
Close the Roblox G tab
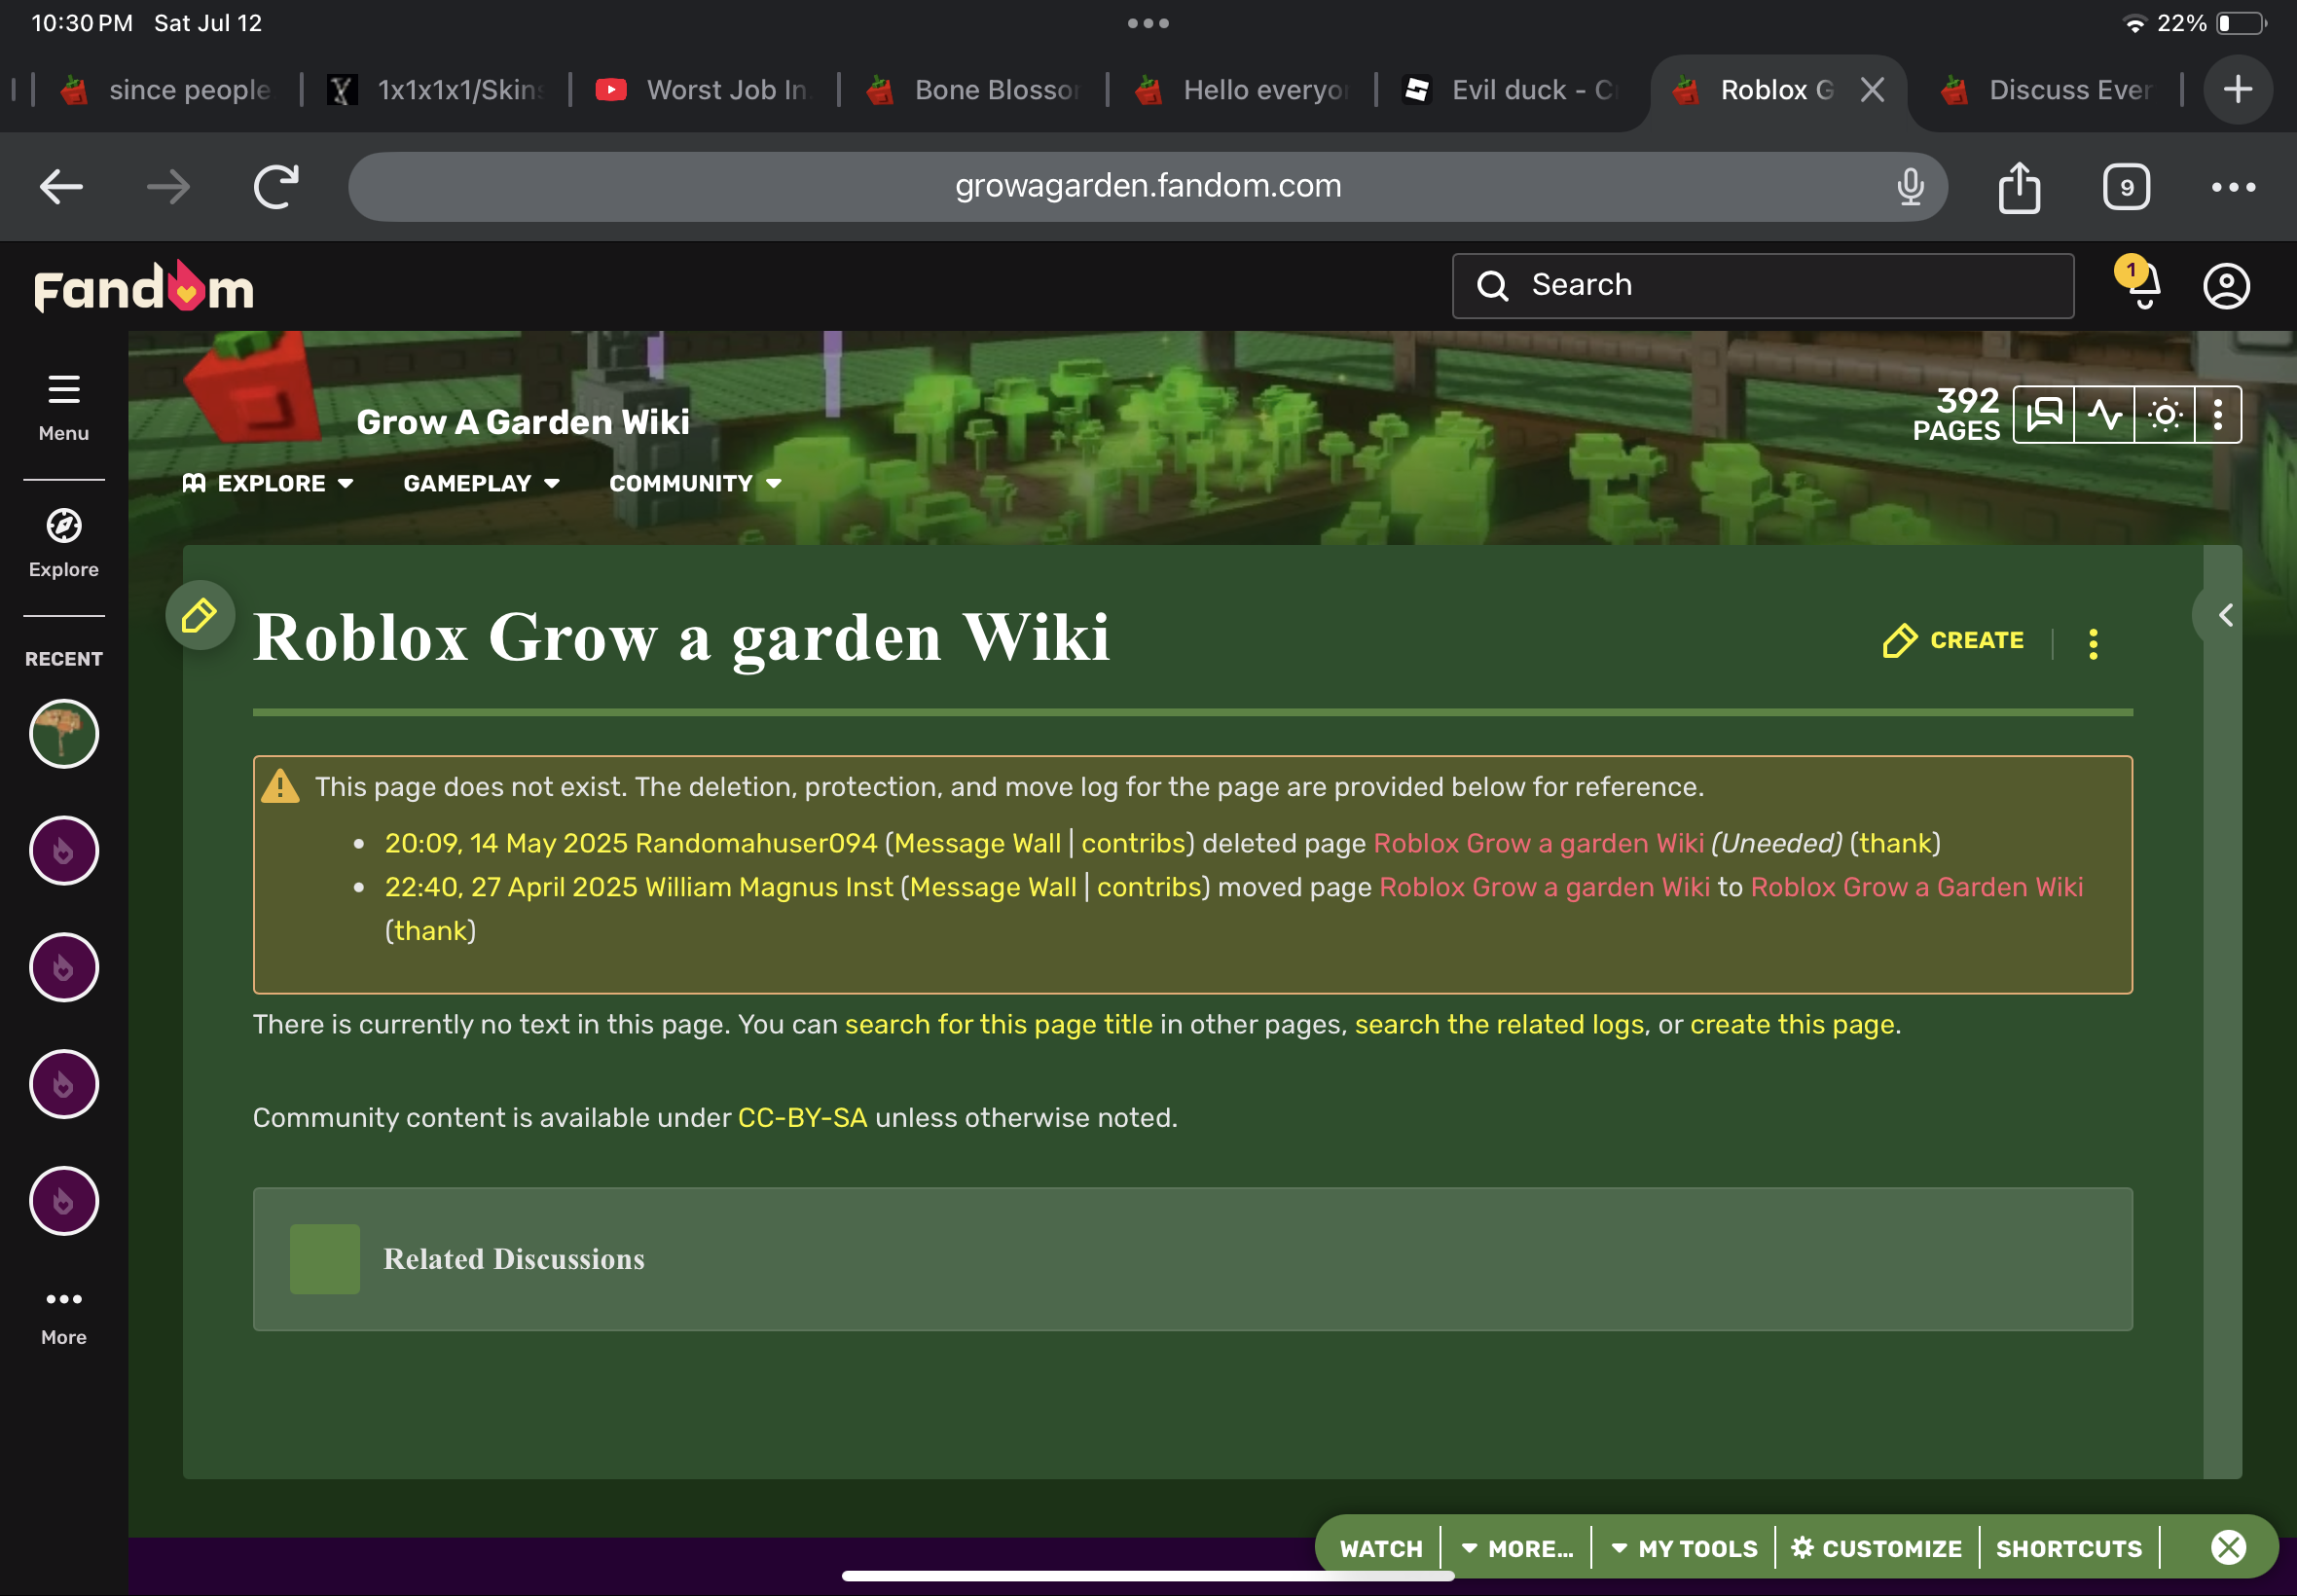[1872, 90]
